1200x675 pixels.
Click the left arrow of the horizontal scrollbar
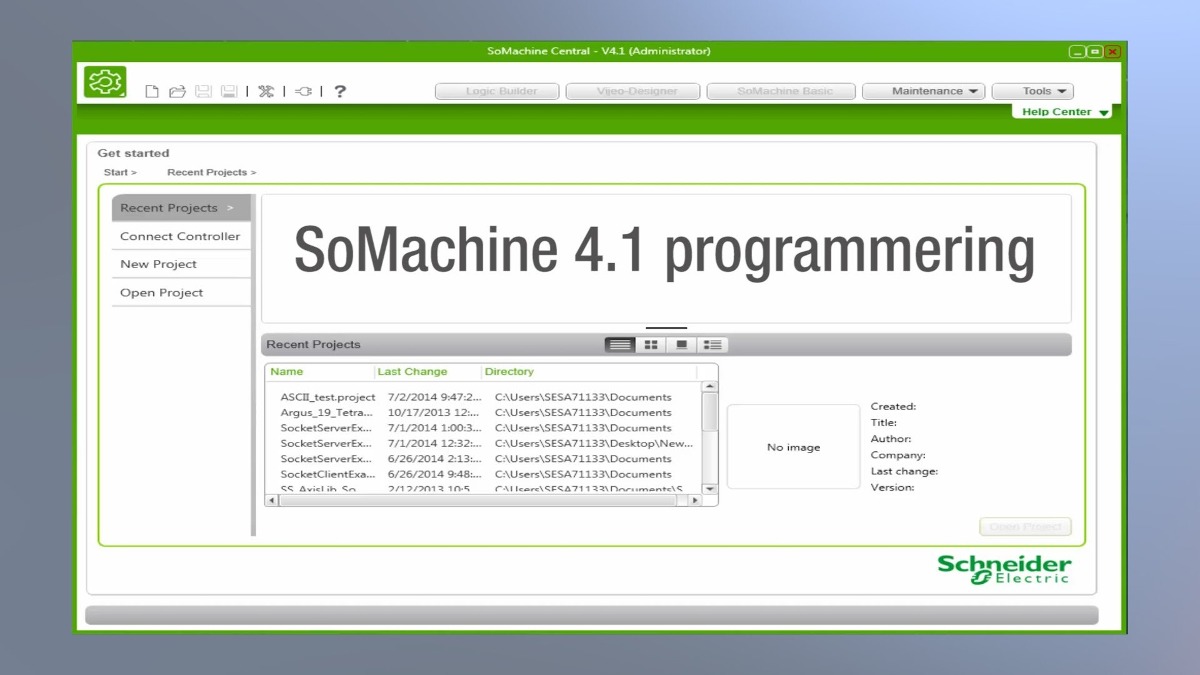[273, 500]
